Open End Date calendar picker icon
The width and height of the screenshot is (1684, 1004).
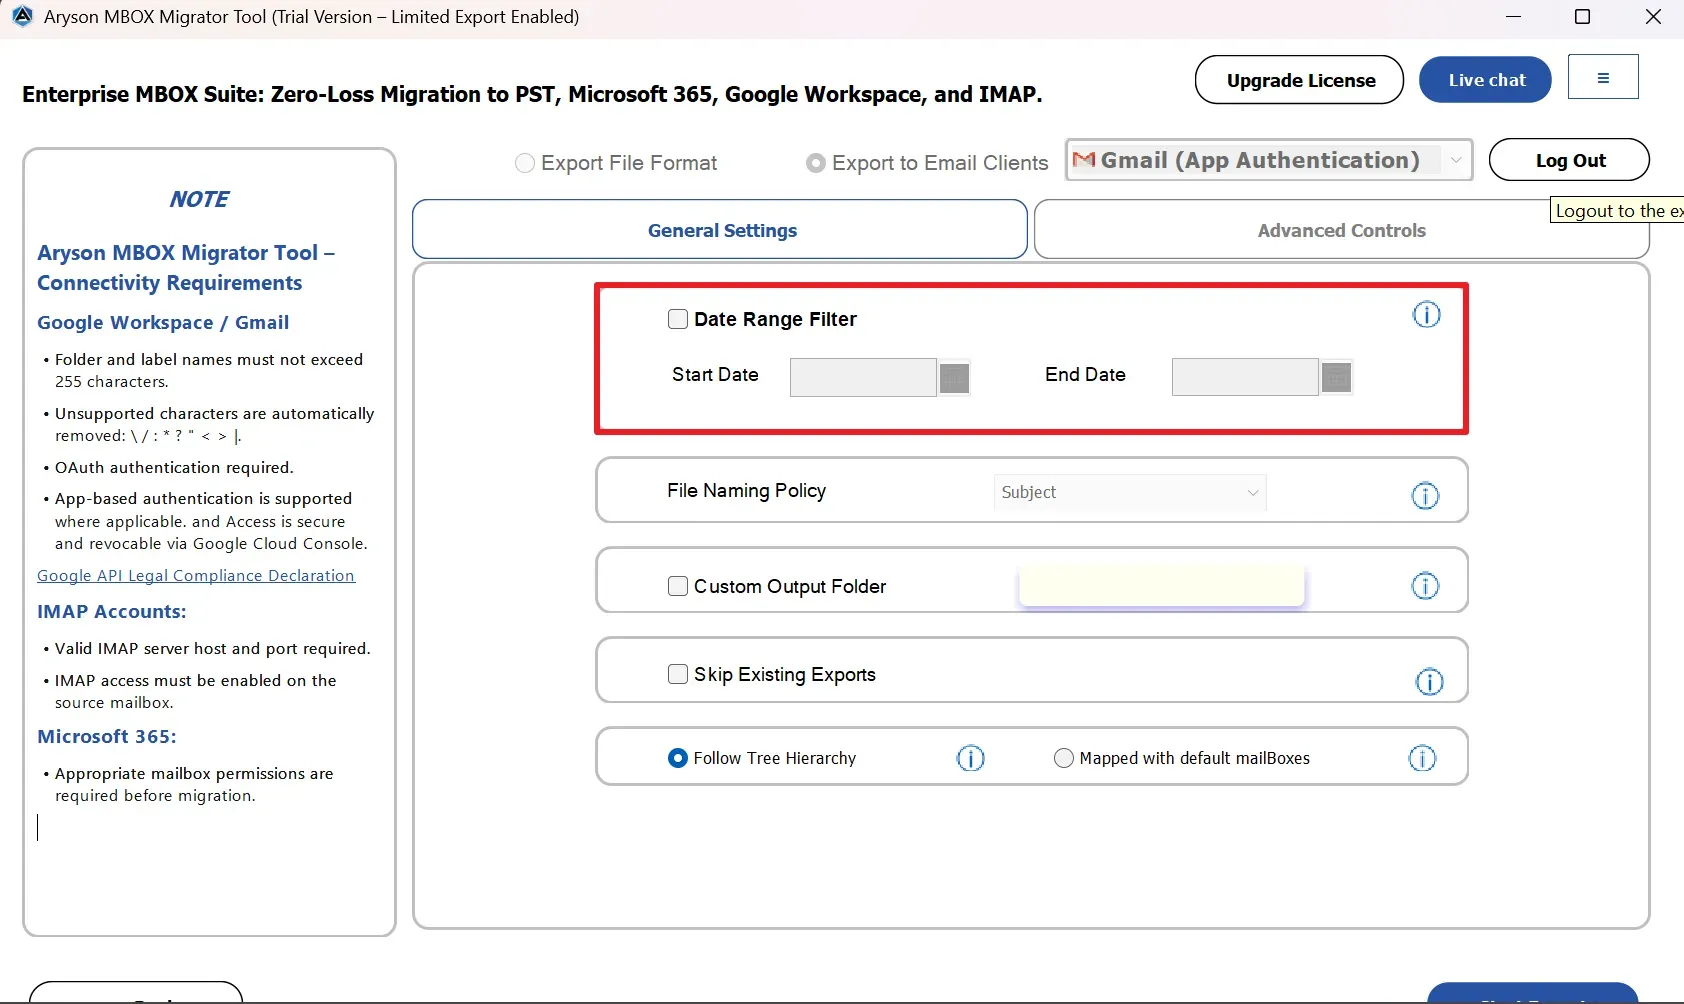point(1336,377)
